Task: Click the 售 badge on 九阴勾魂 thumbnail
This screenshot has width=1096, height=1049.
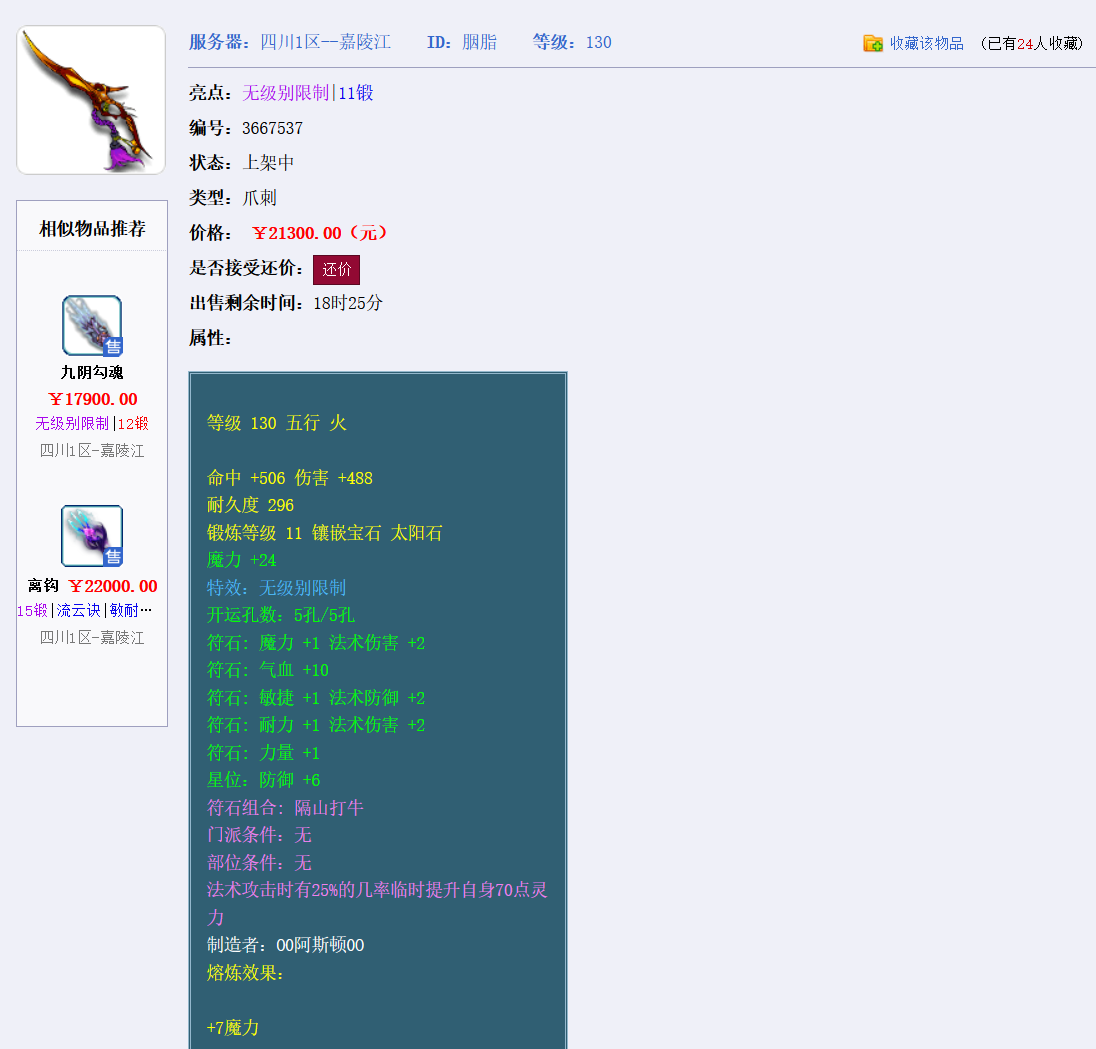Action: [113, 347]
